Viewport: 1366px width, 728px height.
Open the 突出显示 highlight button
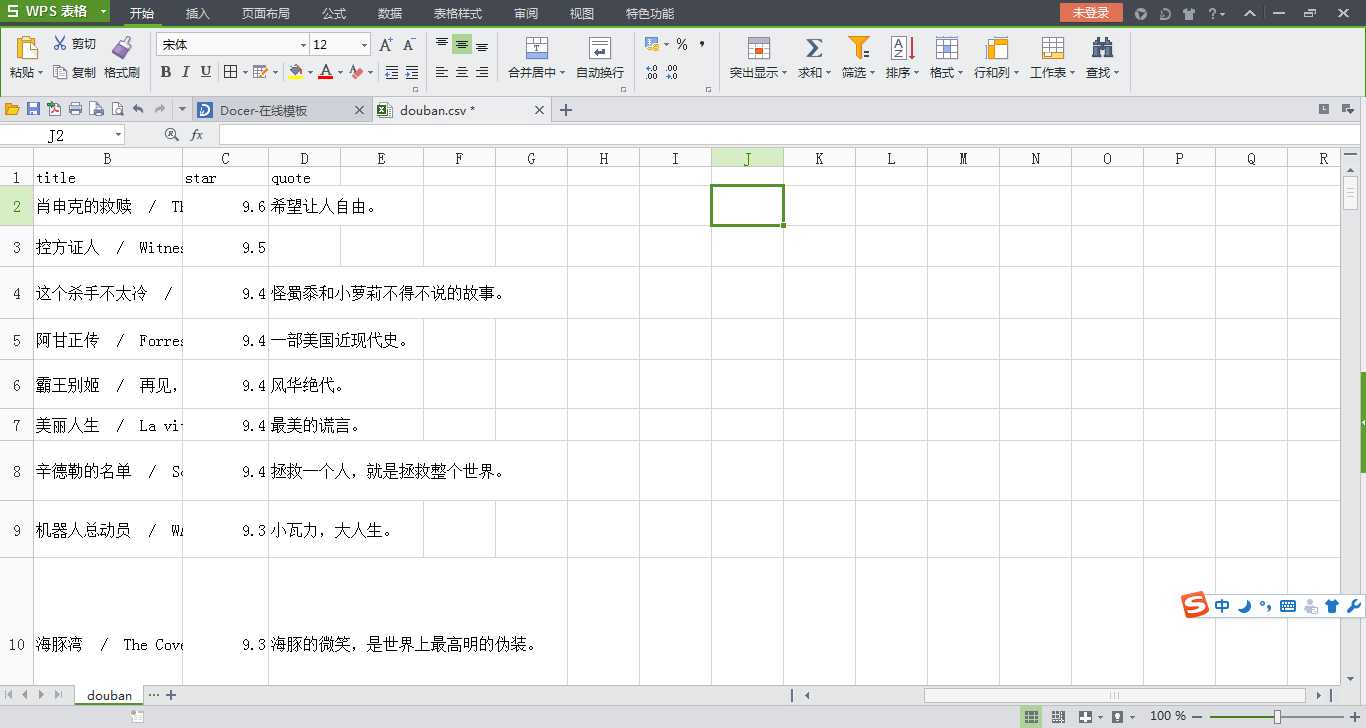tap(758, 58)
